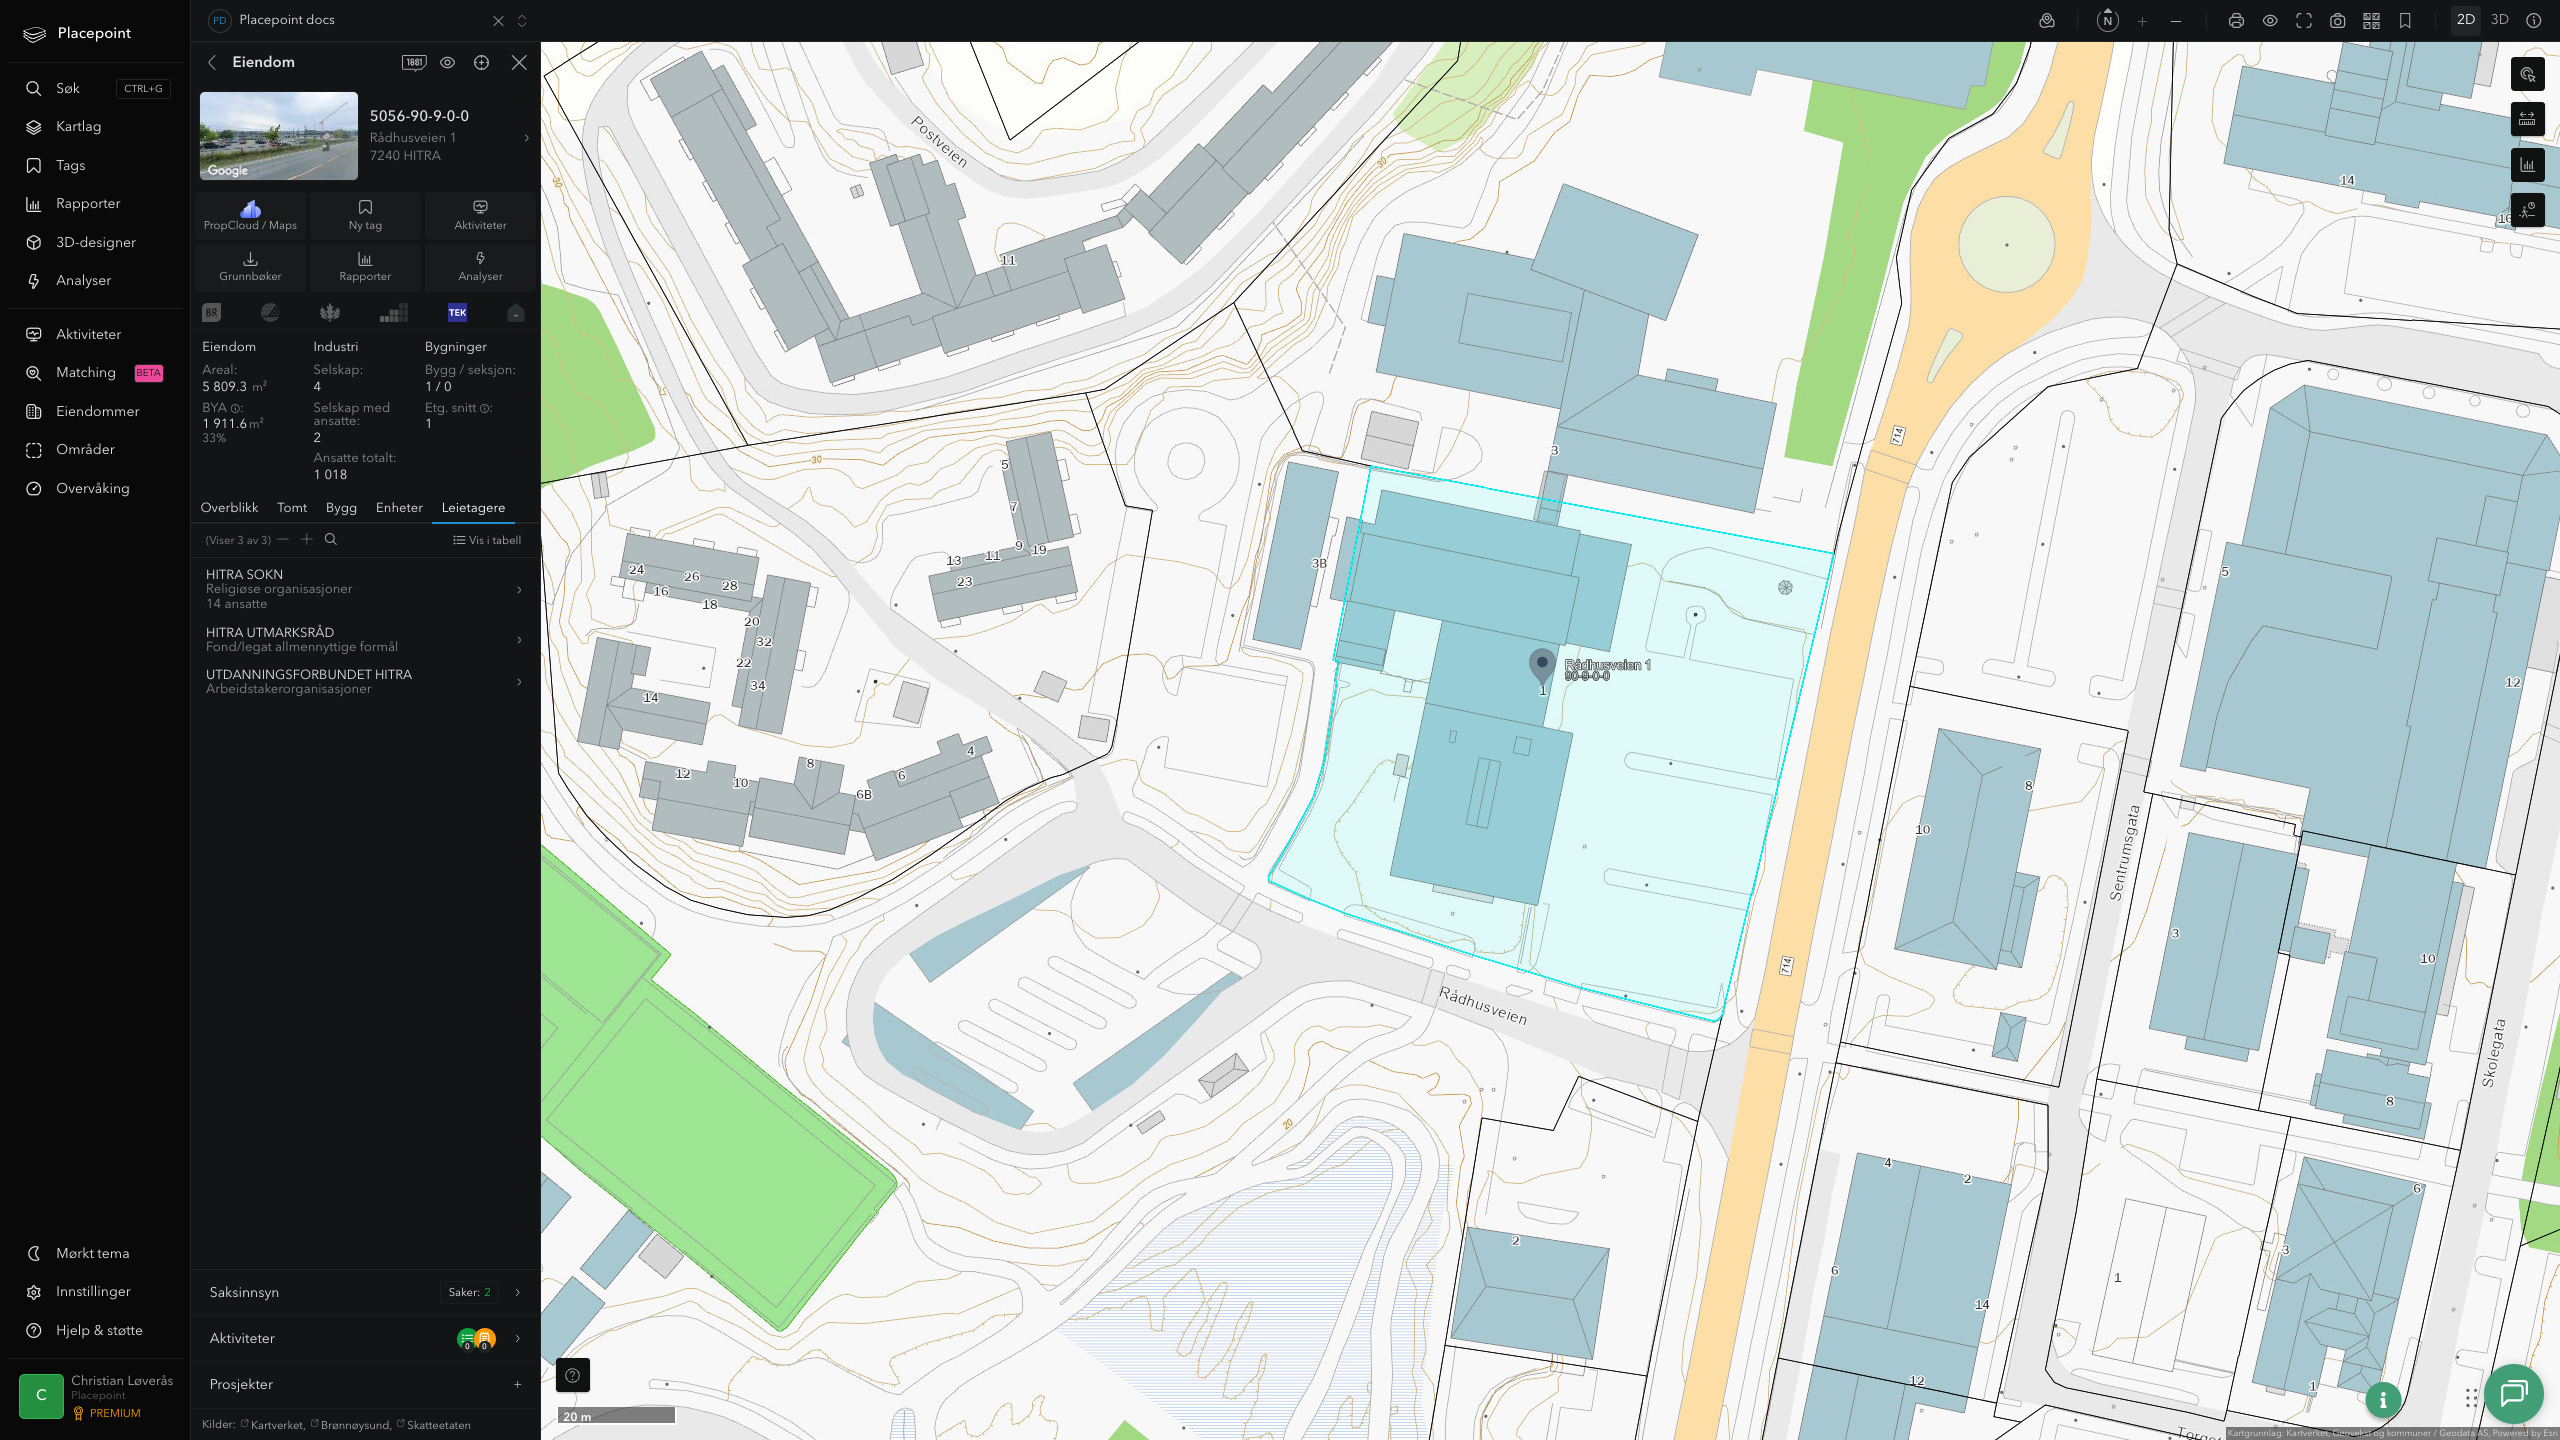Click the PropCloud / Maps button
Viewport: 2560px width, 1440px height.
tap(250, 215)
